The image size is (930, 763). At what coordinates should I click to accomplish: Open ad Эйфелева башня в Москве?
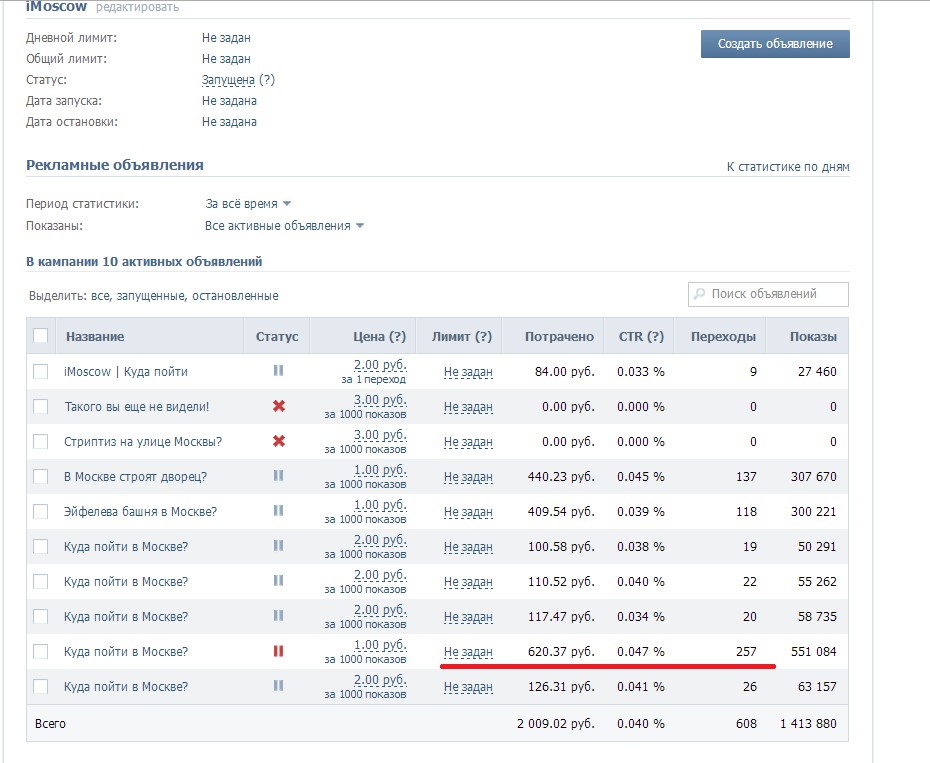141,511
